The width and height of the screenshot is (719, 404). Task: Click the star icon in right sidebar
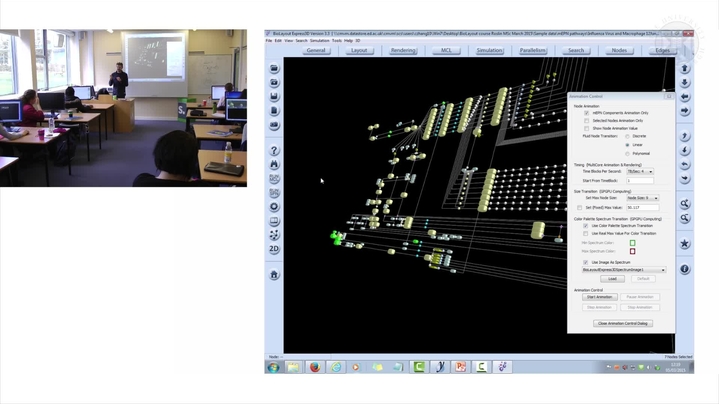[x=685, y=243]
